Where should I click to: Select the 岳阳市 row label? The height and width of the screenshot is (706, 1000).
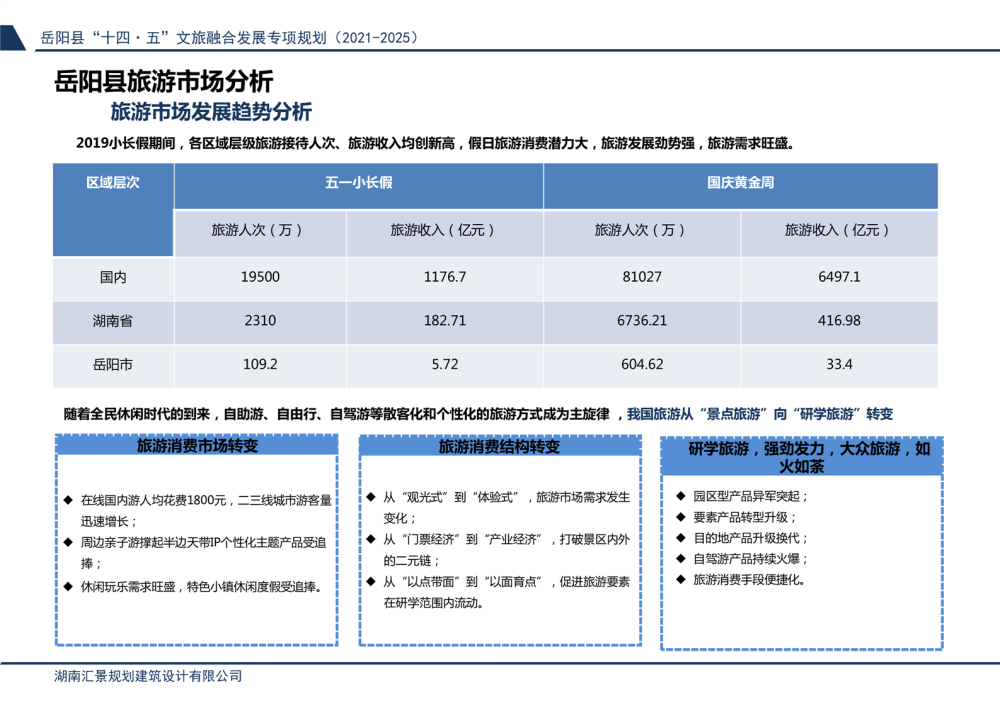coord(112,365)
